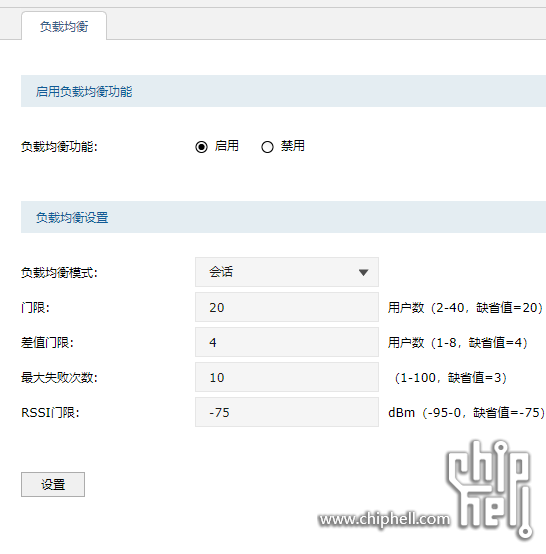
Task: Open the 负载均衡模式 dropdown showing 会话
Action: (287, 272)
